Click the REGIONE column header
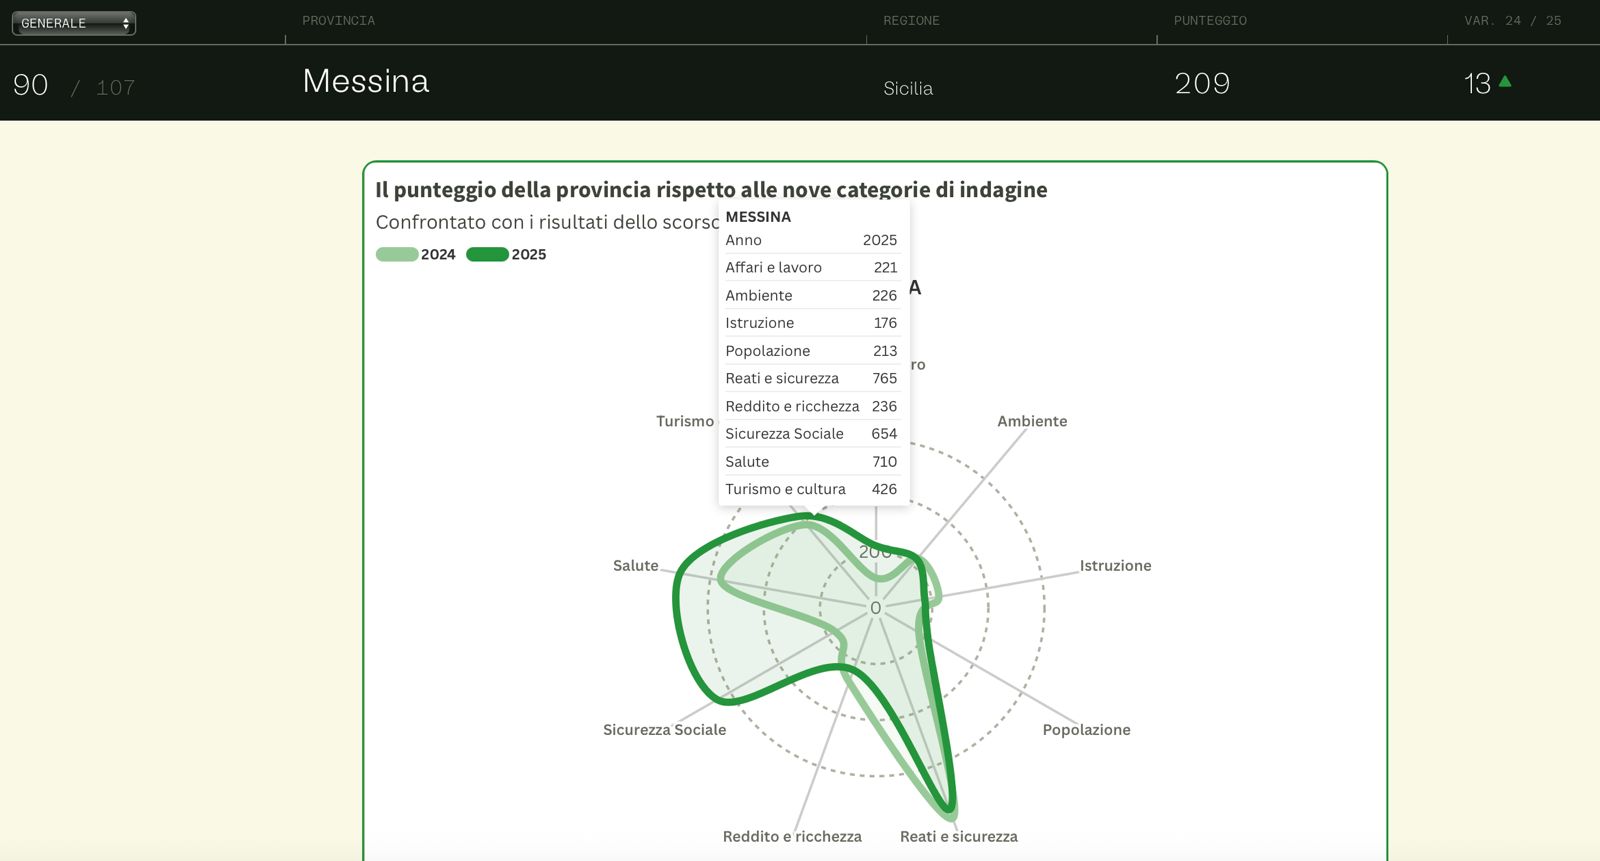Screen dimensions: 1600x861 coord(911,21)
